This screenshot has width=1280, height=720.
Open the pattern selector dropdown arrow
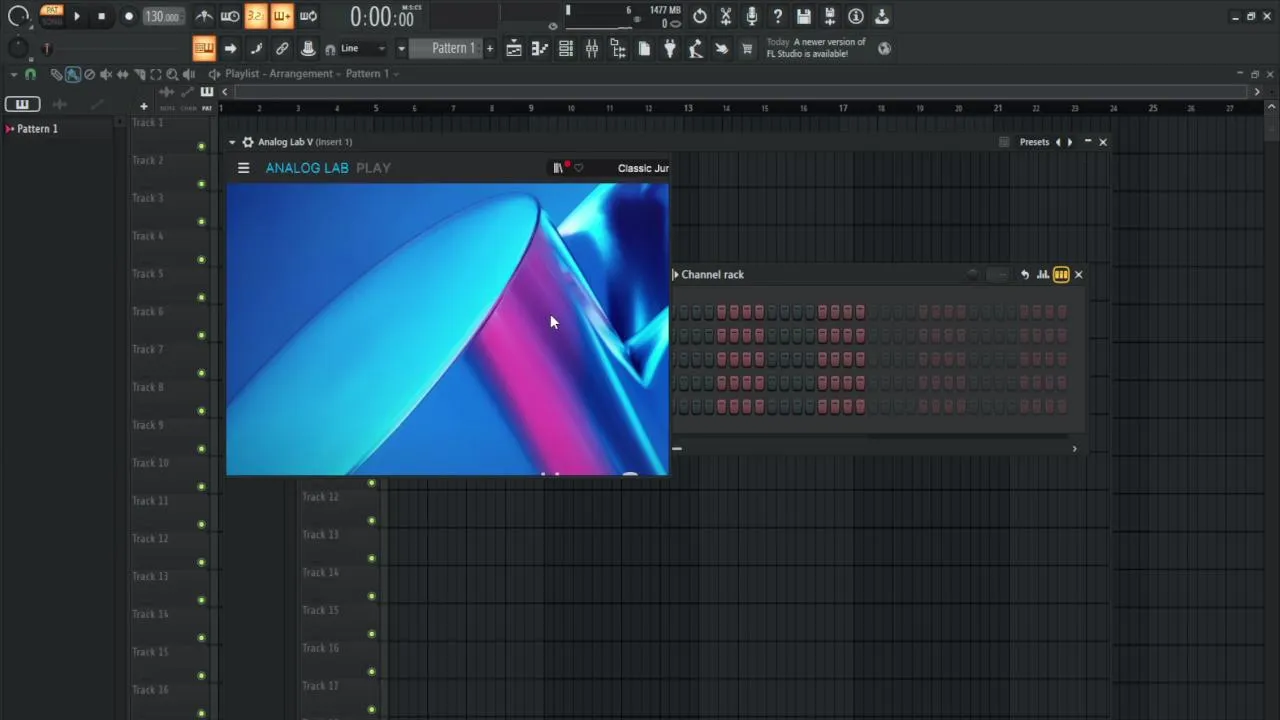(401, 48)
